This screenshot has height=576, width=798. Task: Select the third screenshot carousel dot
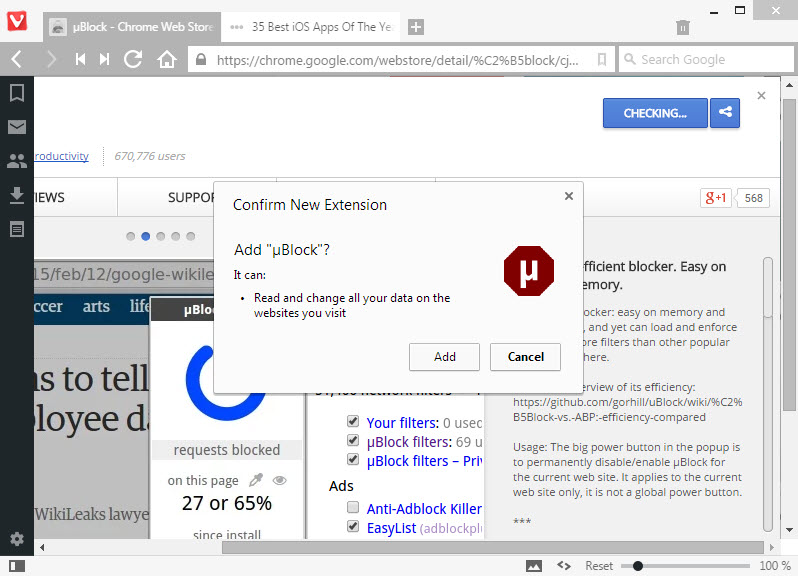coord(161,236)
